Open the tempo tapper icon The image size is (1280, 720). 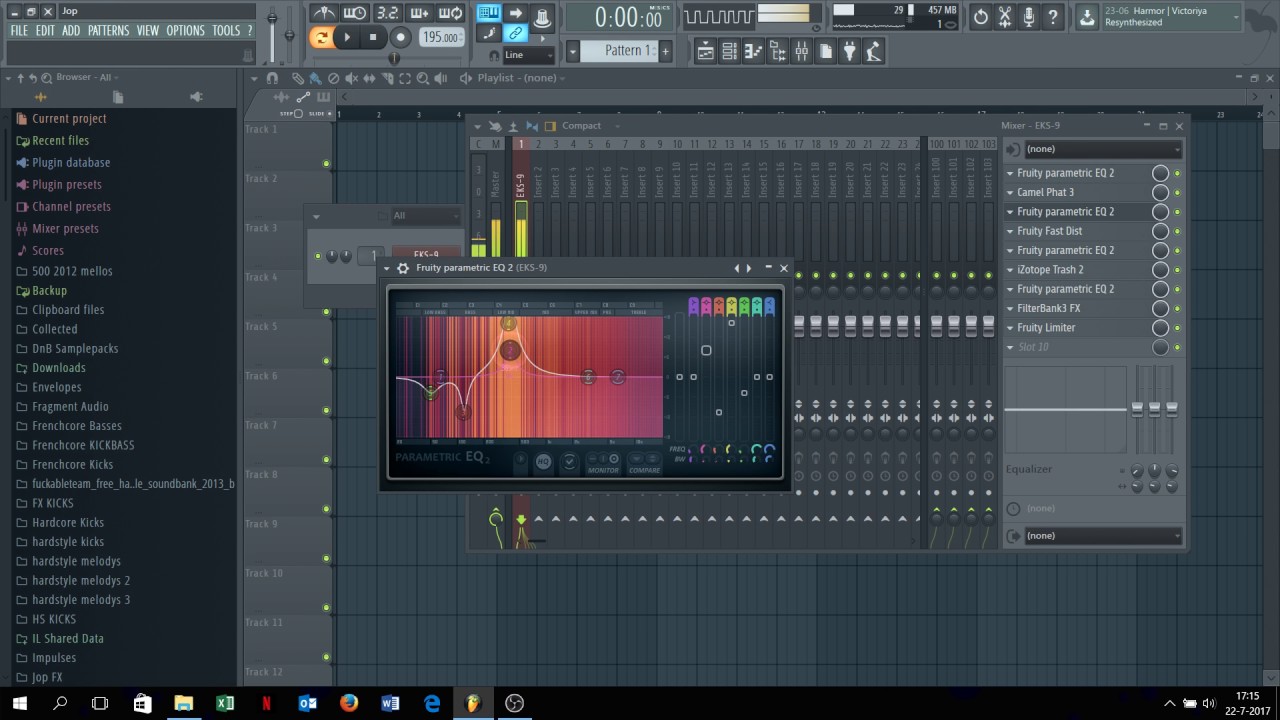873,51
